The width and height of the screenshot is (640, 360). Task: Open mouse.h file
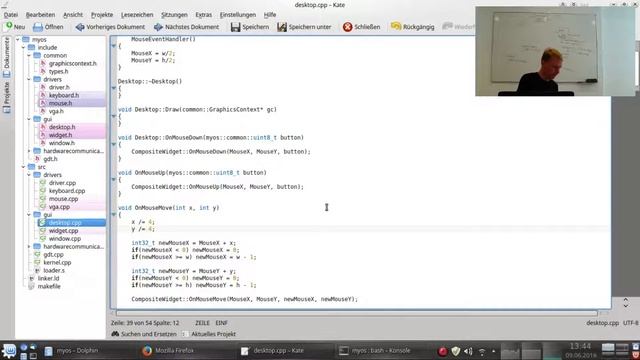[60, 103]
